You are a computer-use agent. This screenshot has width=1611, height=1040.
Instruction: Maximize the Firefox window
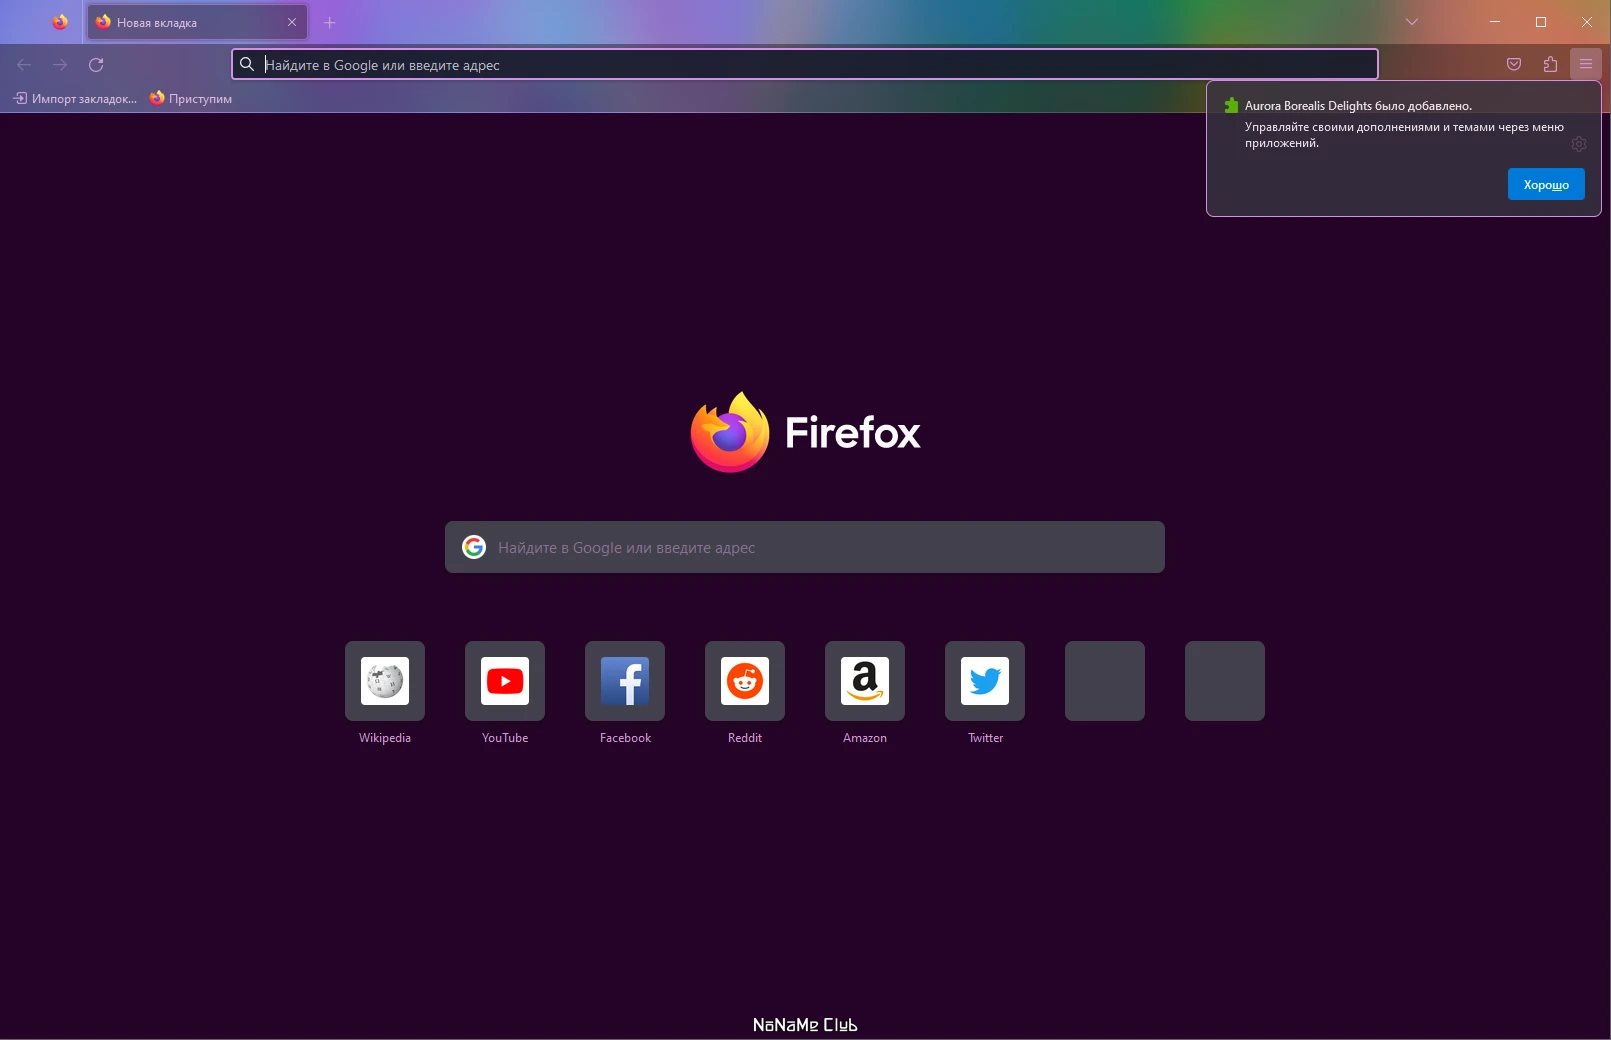(1541, 22)
